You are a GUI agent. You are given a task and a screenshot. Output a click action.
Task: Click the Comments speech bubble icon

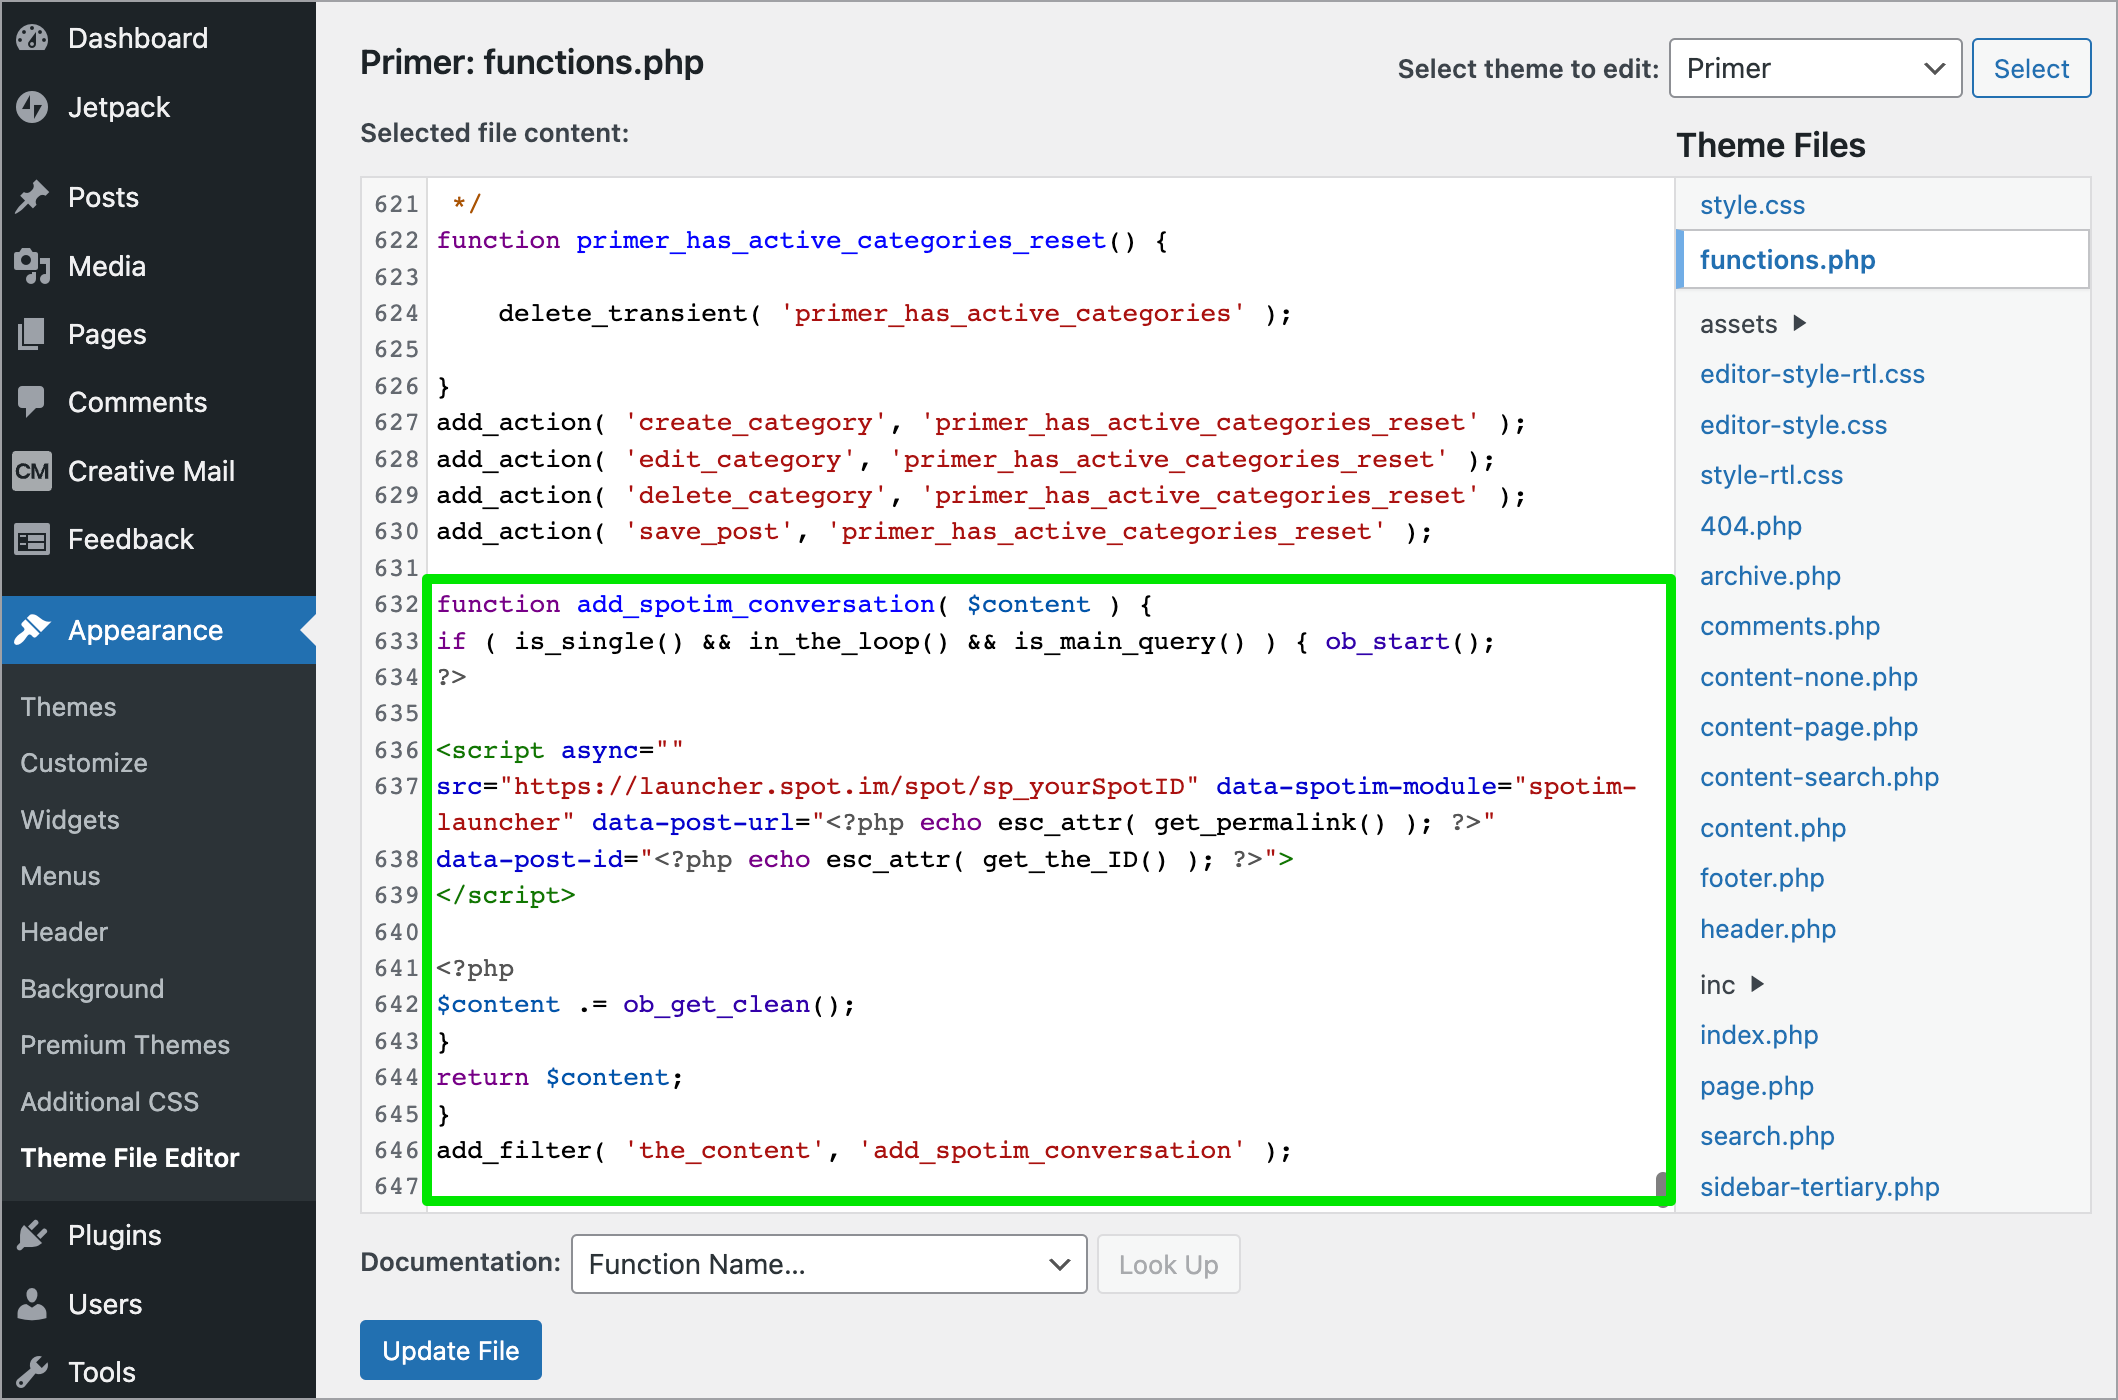coord(32,402)
